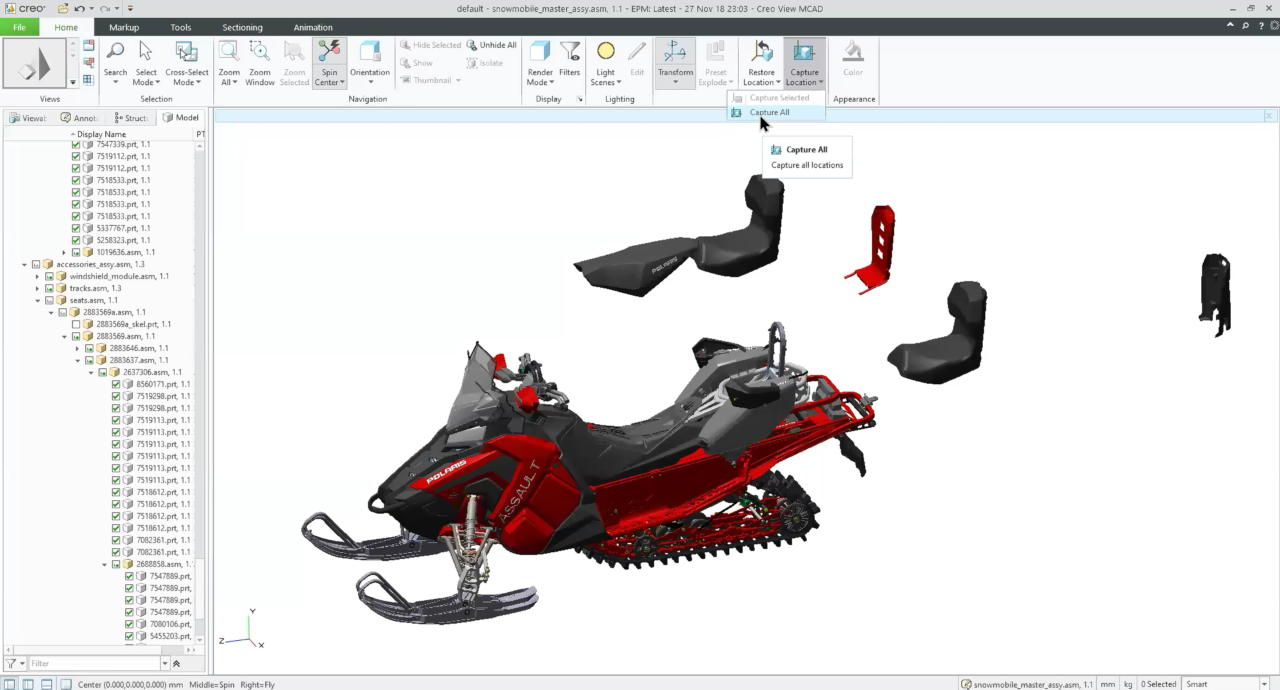Click the Select Mode arrow icon

(x=146, y=52)
